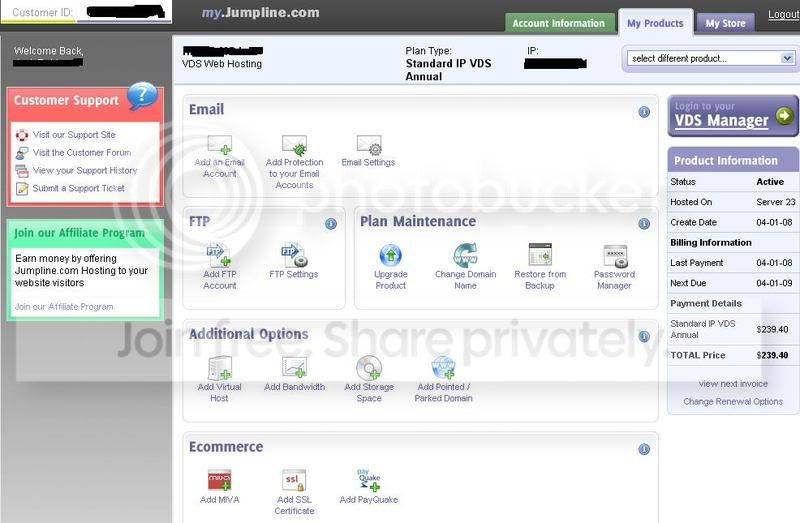The width and height of the screenshot is (800, 523).
Task: Click the Customer Support question mark icon
Action: point(142,95)
